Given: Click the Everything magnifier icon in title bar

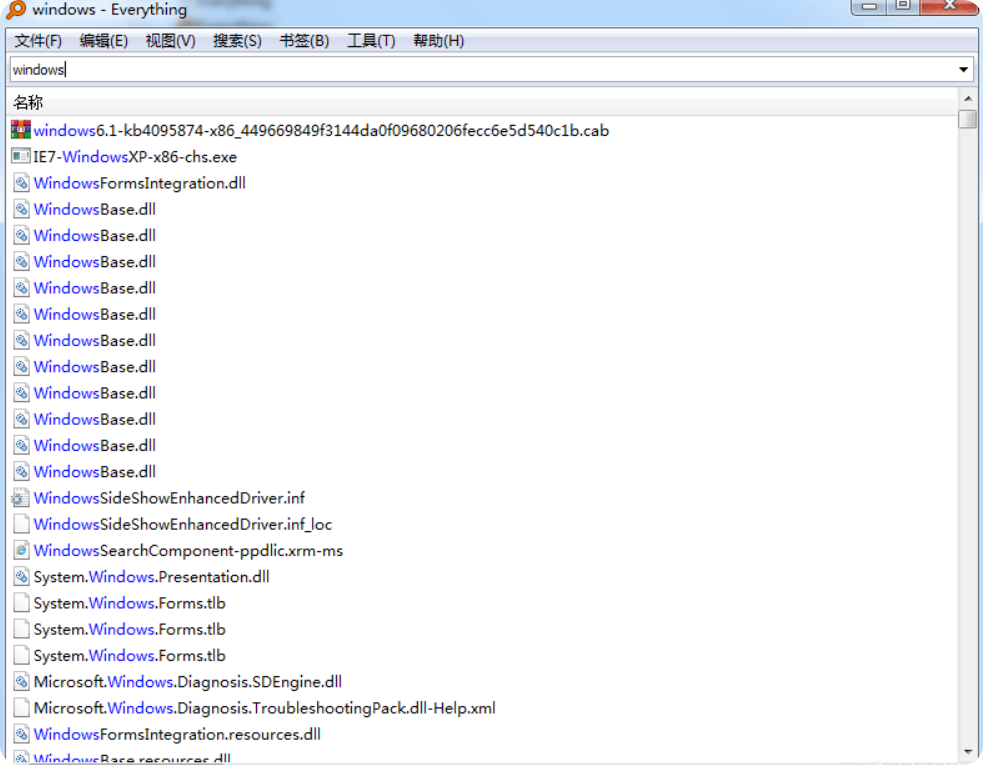Looking at the screenshot, I should coord(16,9).
